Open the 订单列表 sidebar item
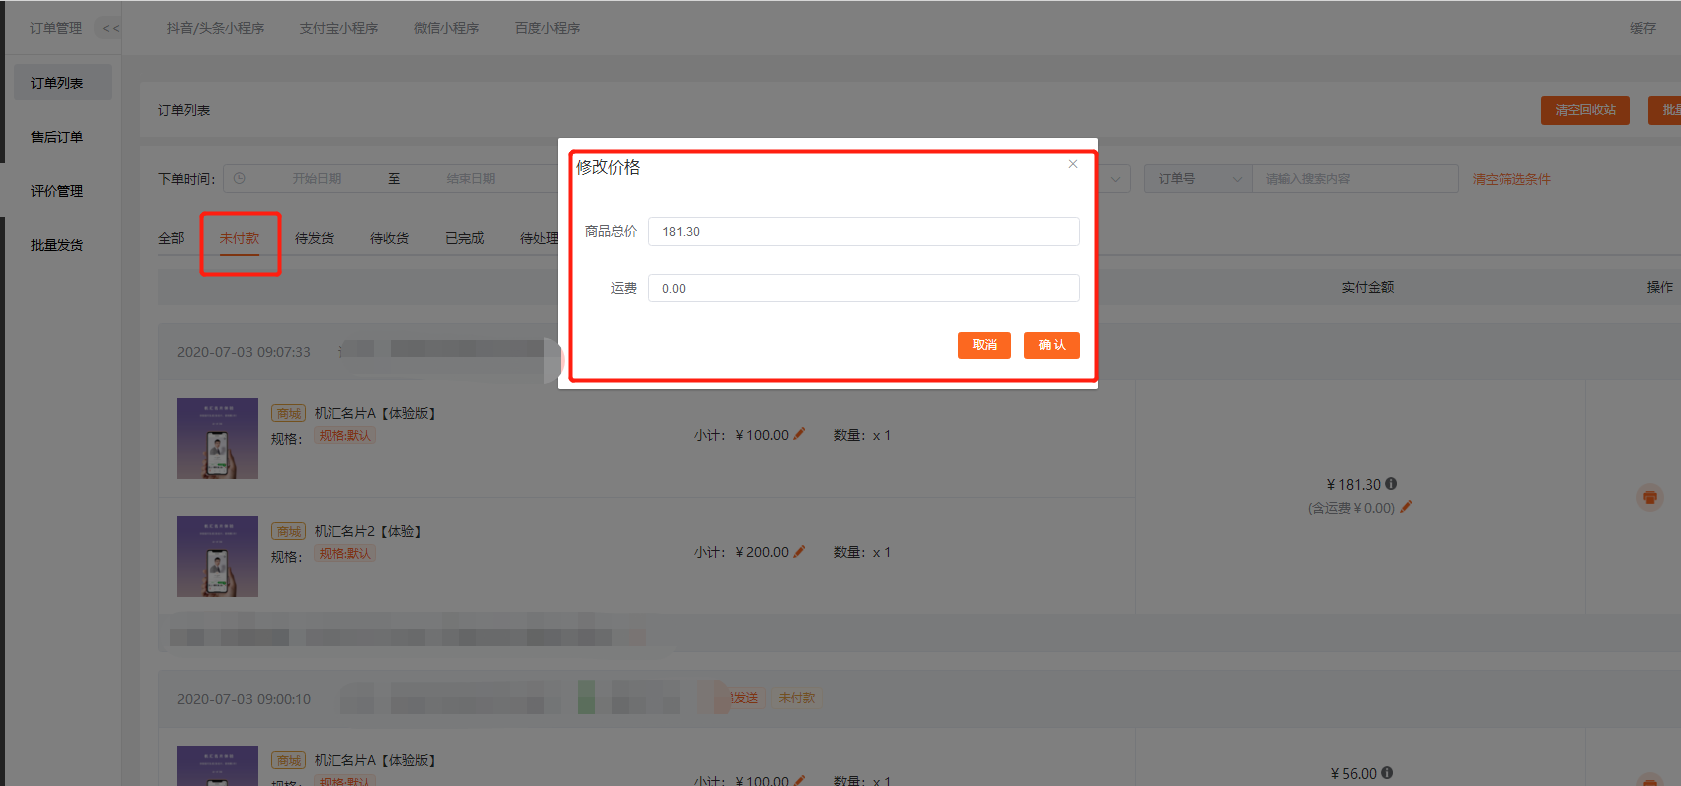 click(x=63, y=83)
